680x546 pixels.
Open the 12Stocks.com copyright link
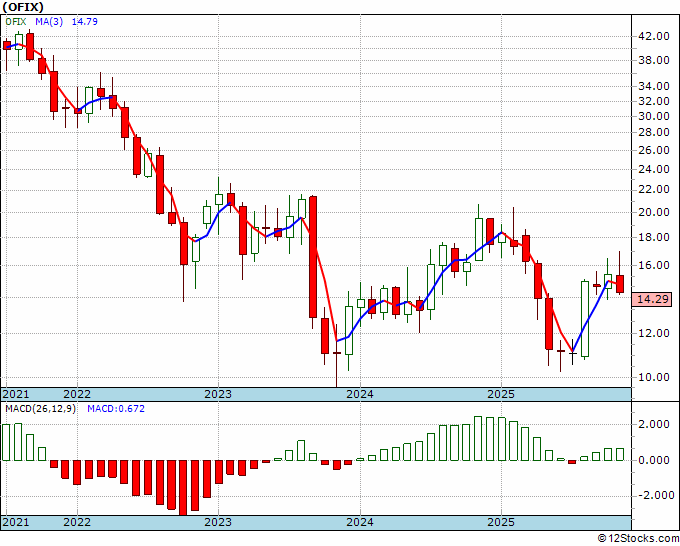click(638, 539)
